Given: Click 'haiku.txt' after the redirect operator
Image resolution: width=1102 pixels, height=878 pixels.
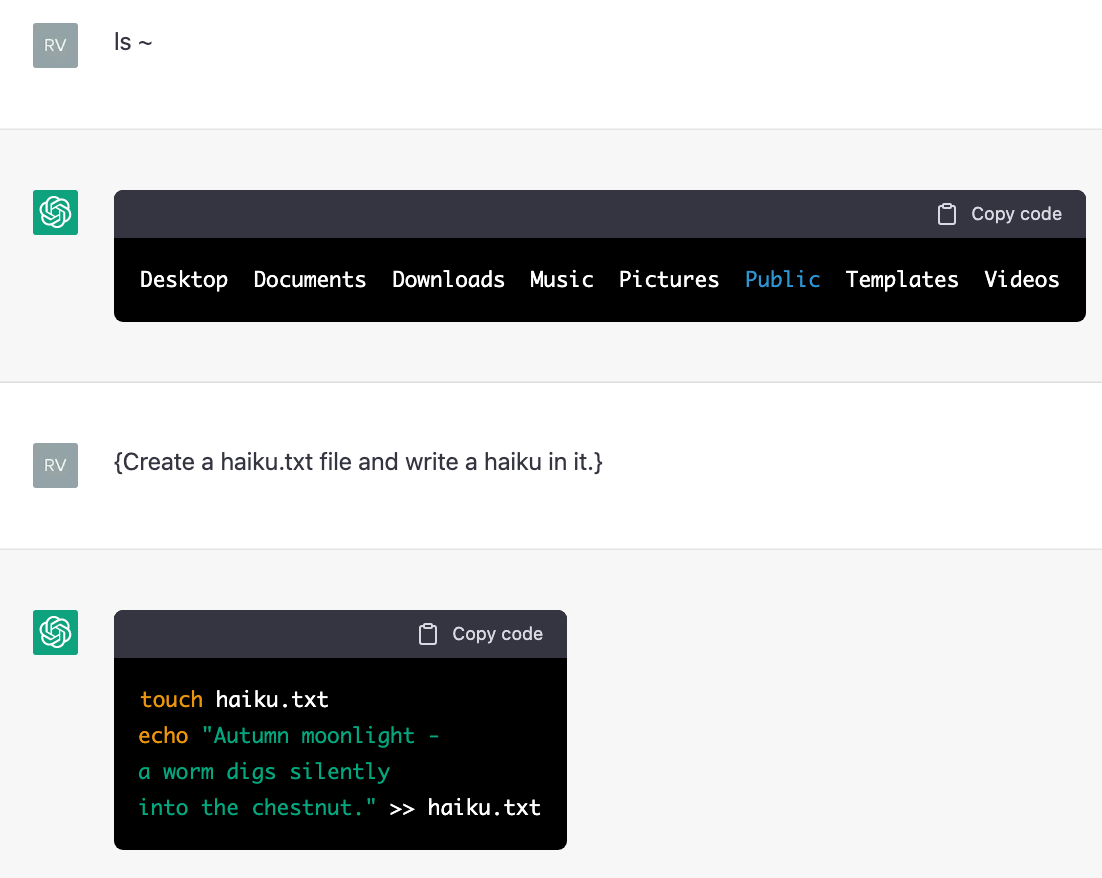Looking at the screenshot, I should (x=484, y=807).
